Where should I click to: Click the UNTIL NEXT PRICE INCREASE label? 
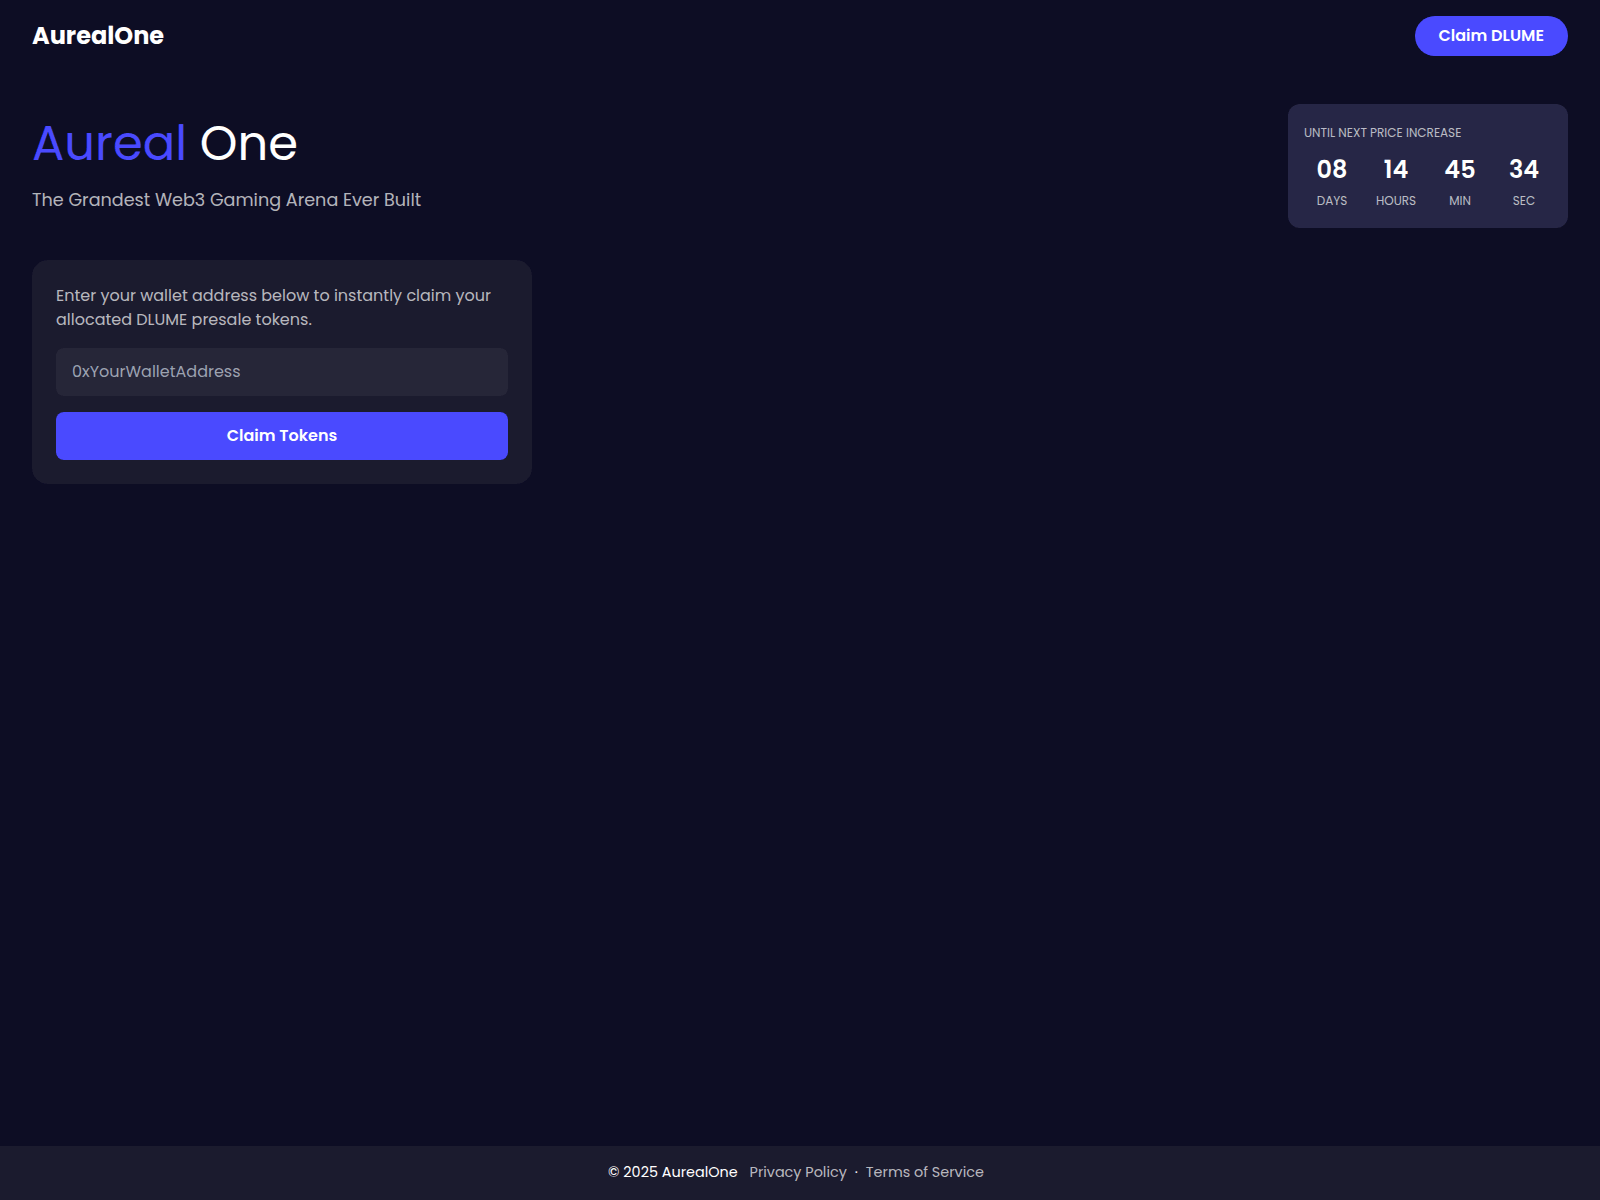click(x=1381, y=132)
